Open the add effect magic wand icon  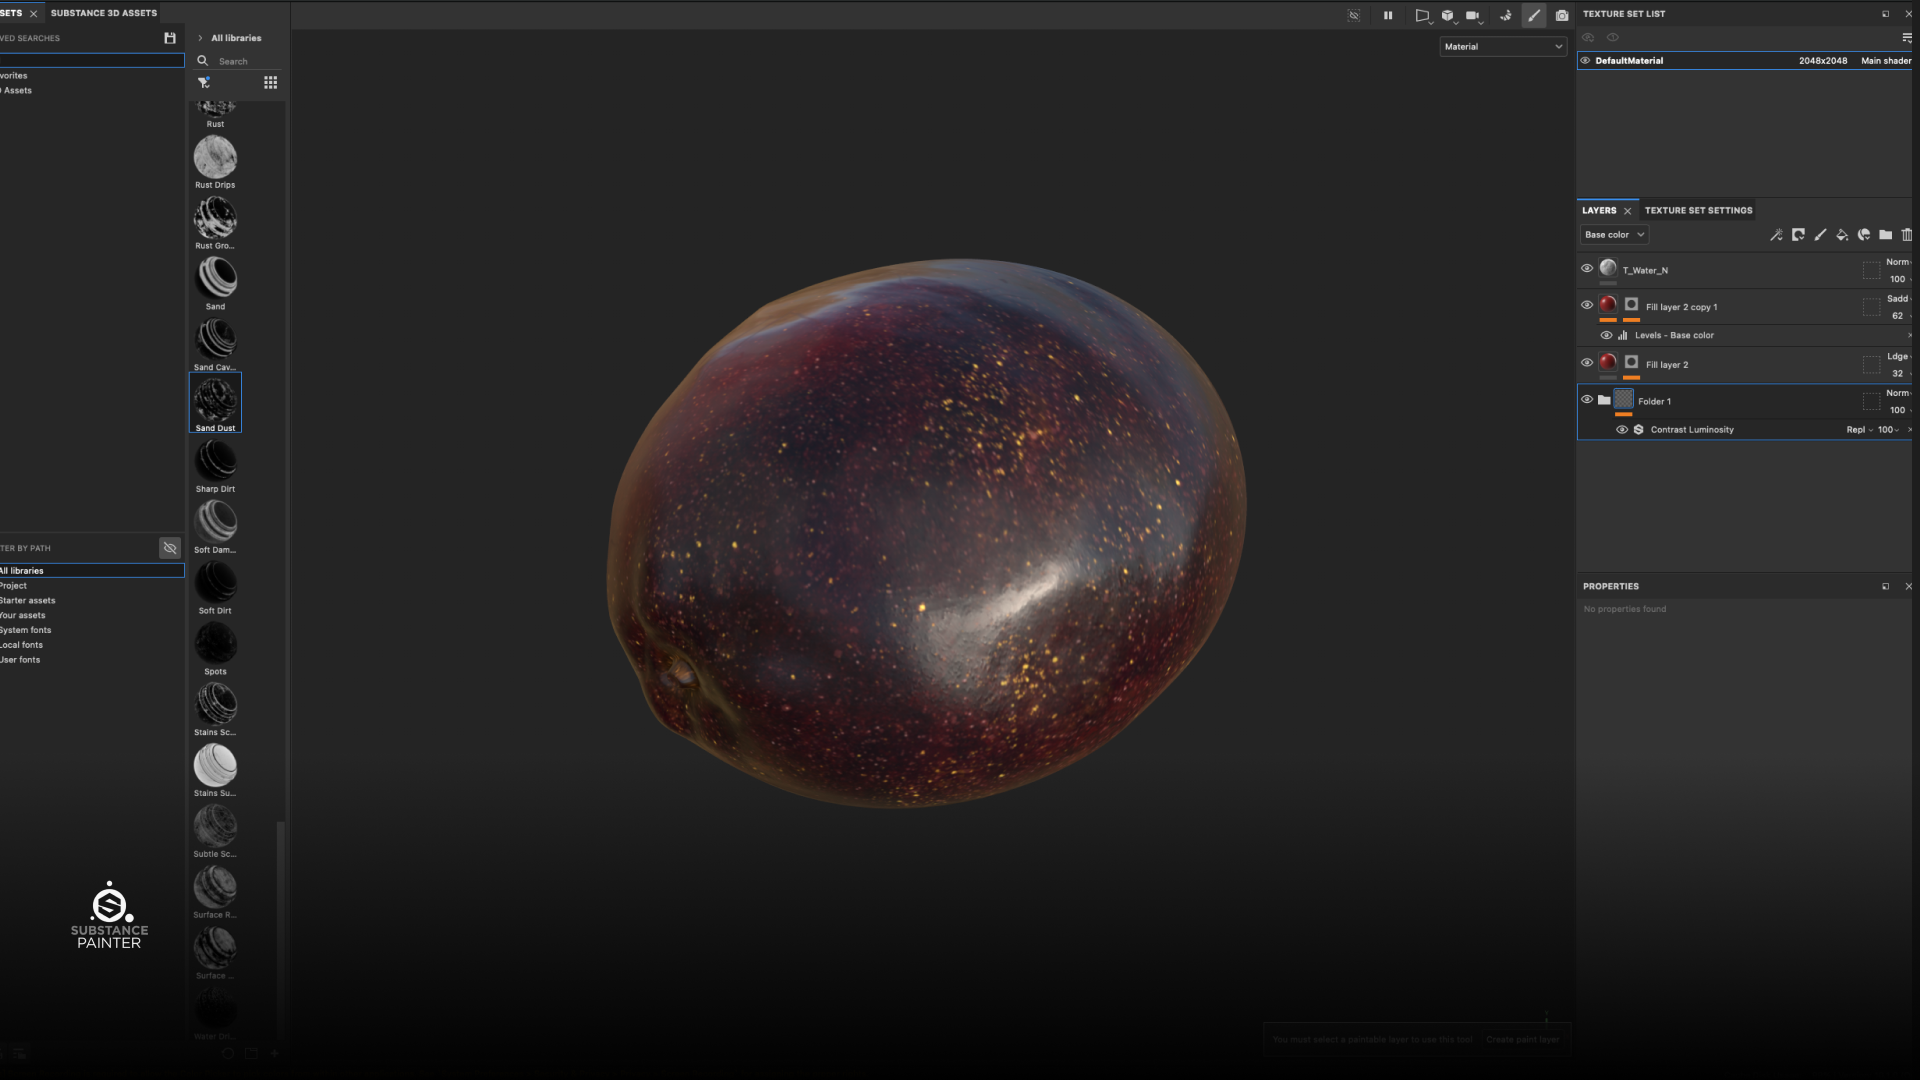(x=1776, y=235)
